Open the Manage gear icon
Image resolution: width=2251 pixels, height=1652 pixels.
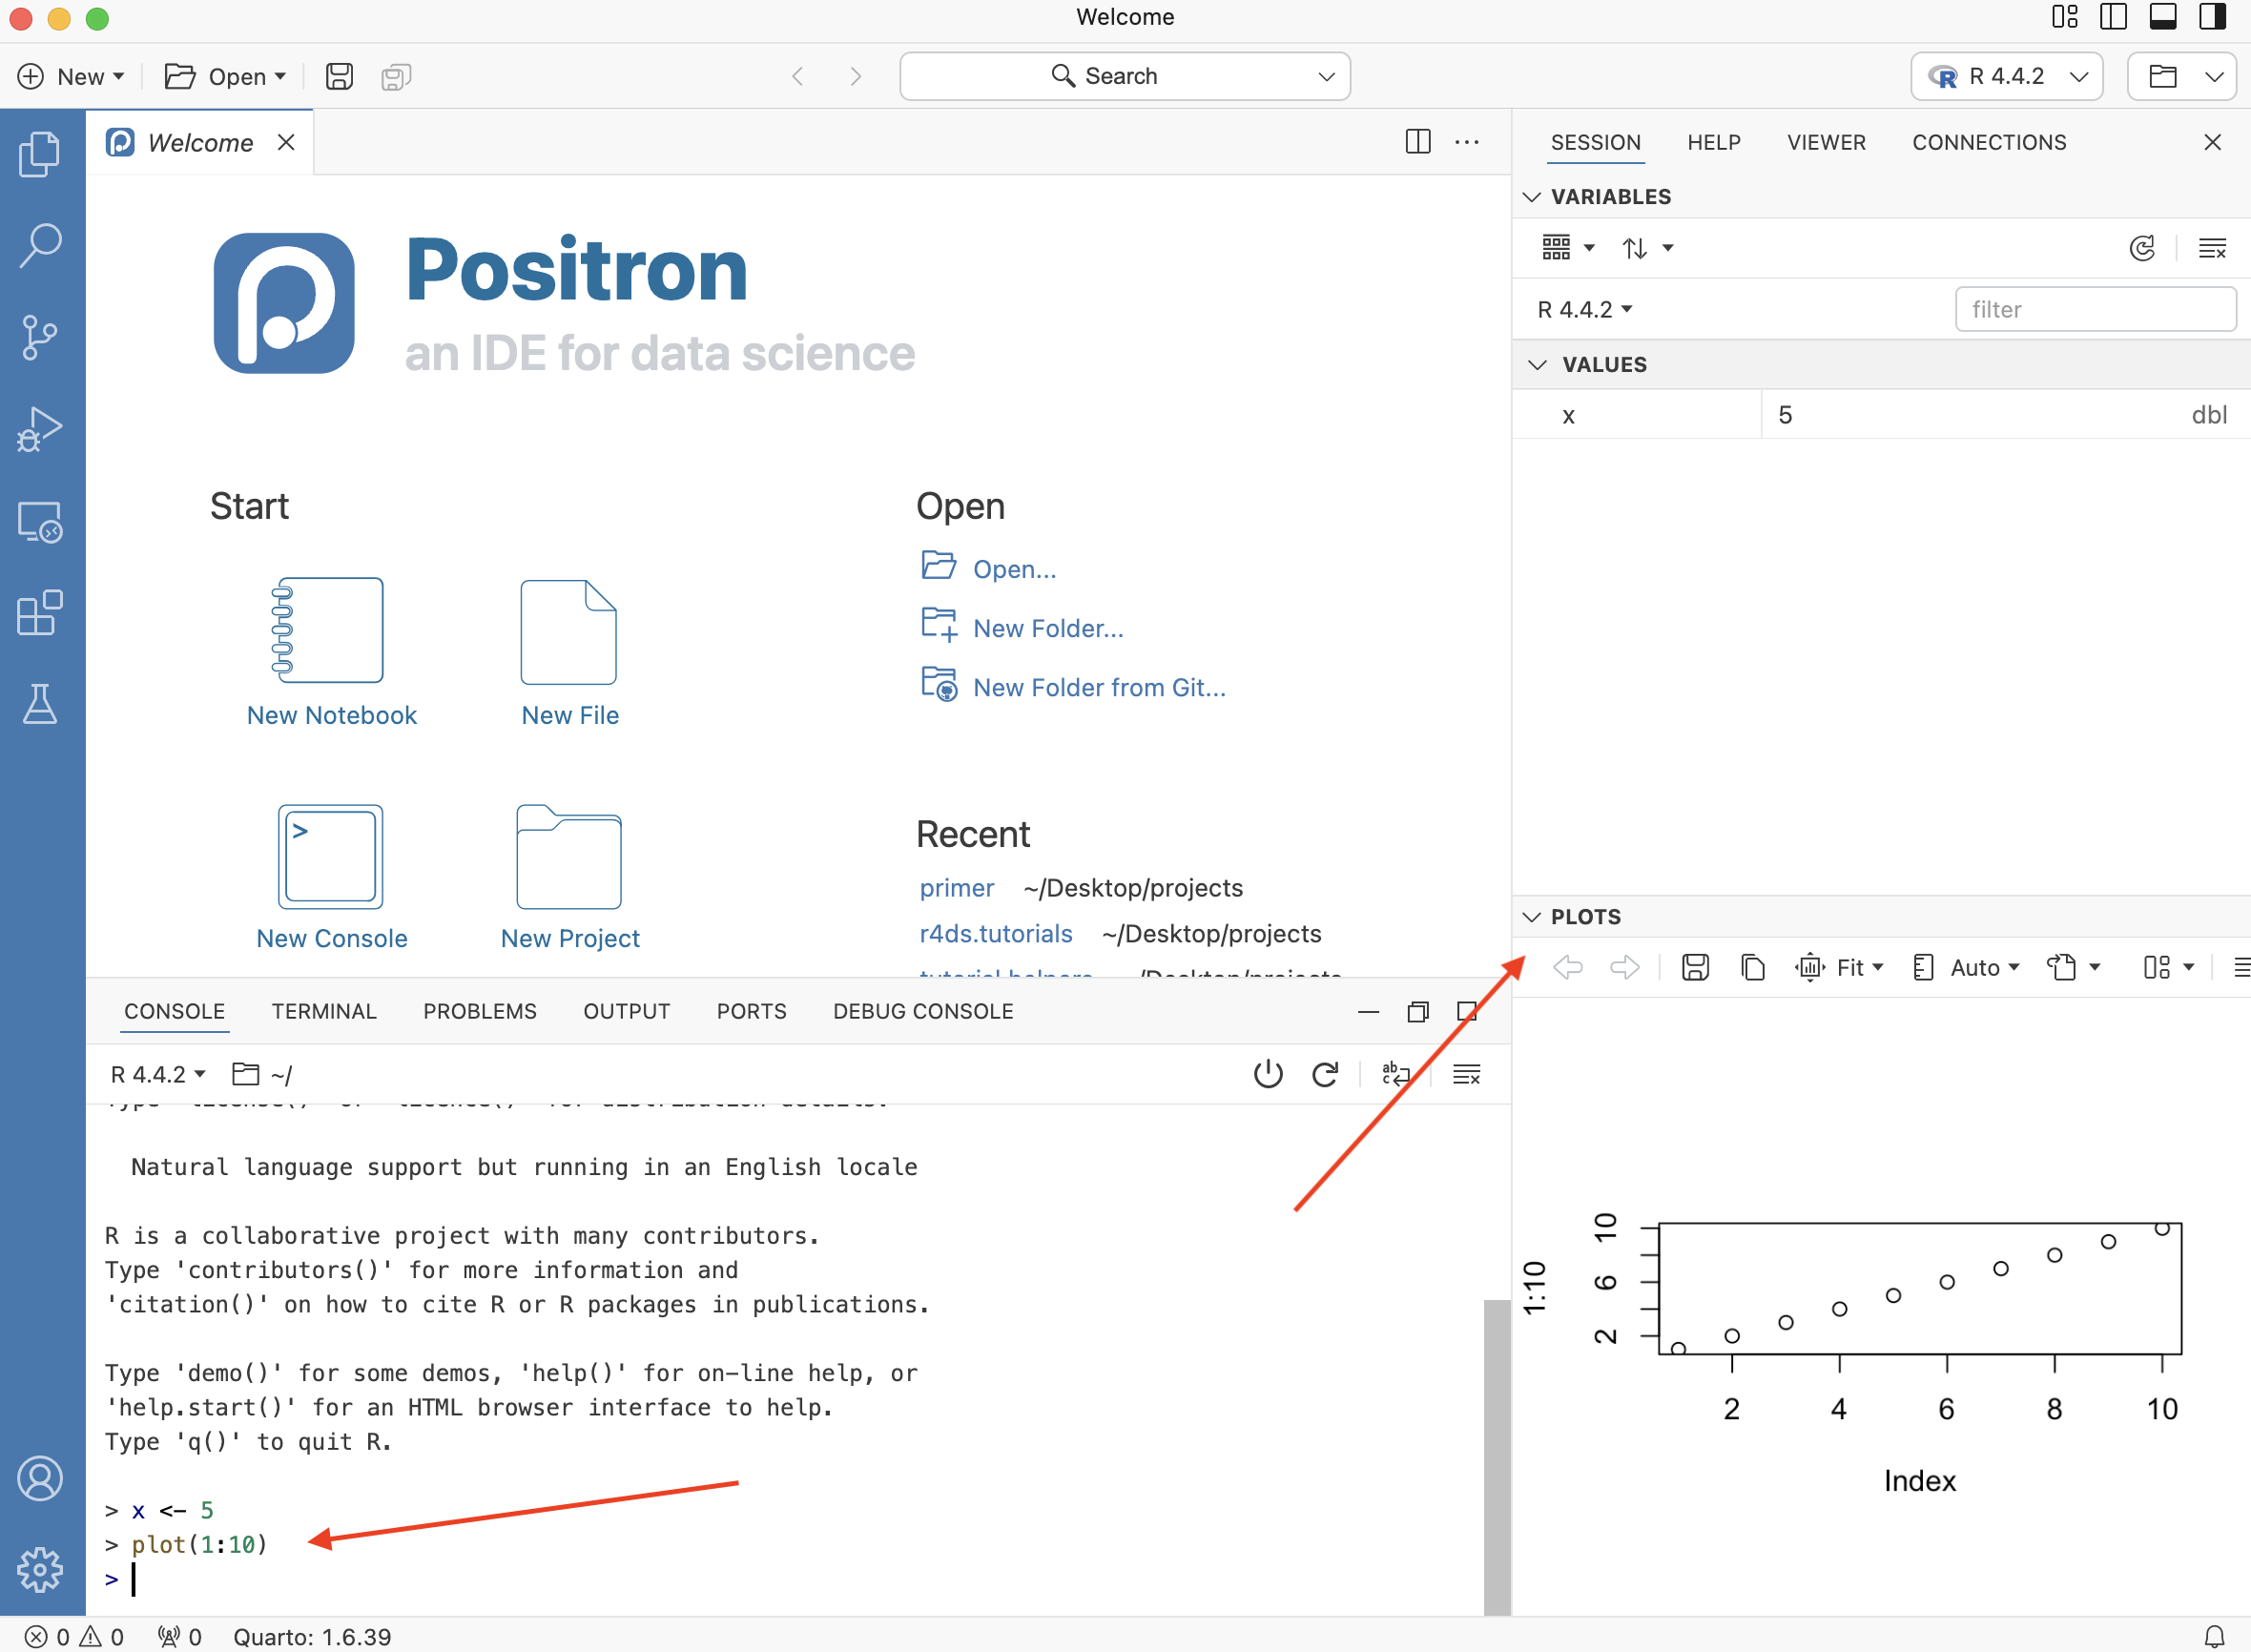pos(40,1569)
